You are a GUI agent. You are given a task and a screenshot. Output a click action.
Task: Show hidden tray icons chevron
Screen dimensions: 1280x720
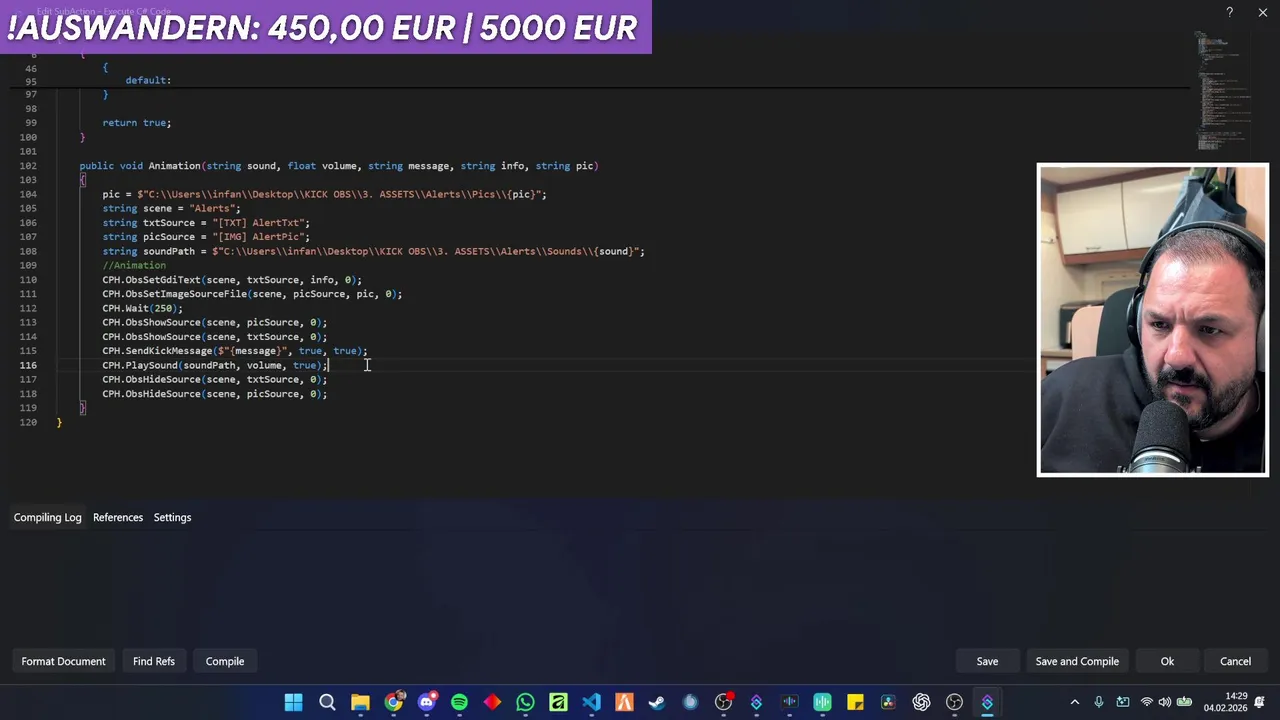[1075, 702]
